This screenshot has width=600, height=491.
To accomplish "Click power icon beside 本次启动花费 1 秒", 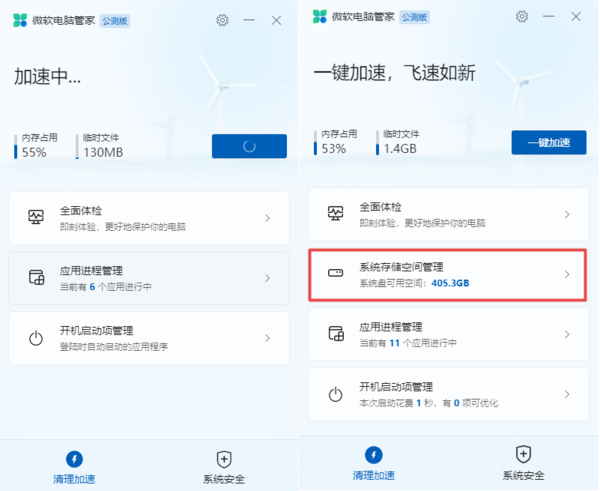I will [336, 393].
